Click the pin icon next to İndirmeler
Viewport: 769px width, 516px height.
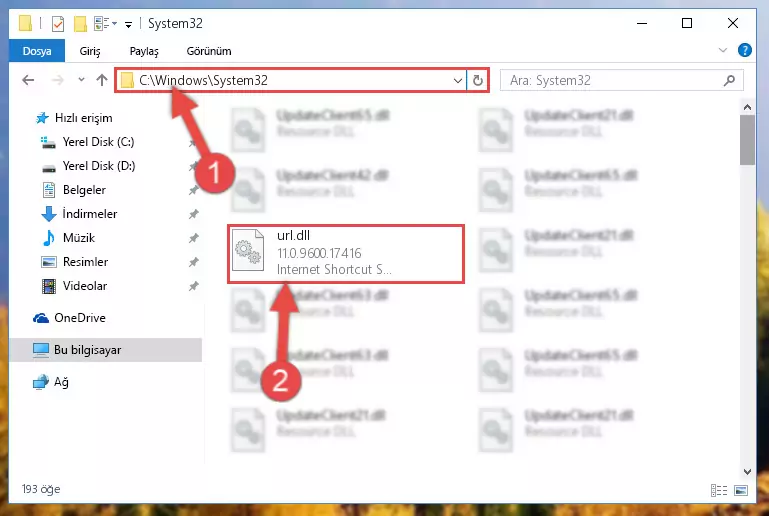click(x=194, y=214)
